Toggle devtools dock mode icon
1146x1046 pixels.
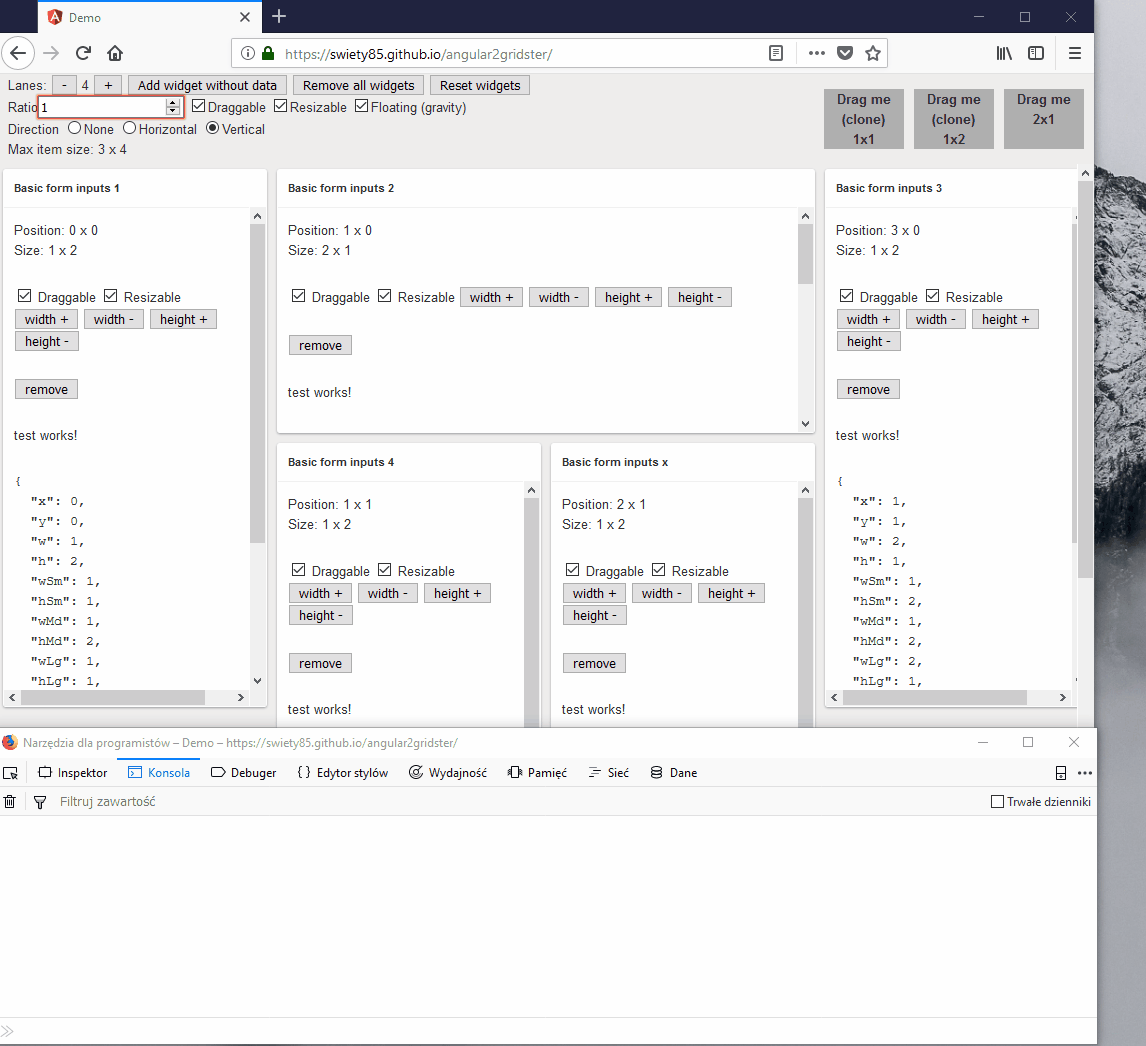coord(1060,773)
